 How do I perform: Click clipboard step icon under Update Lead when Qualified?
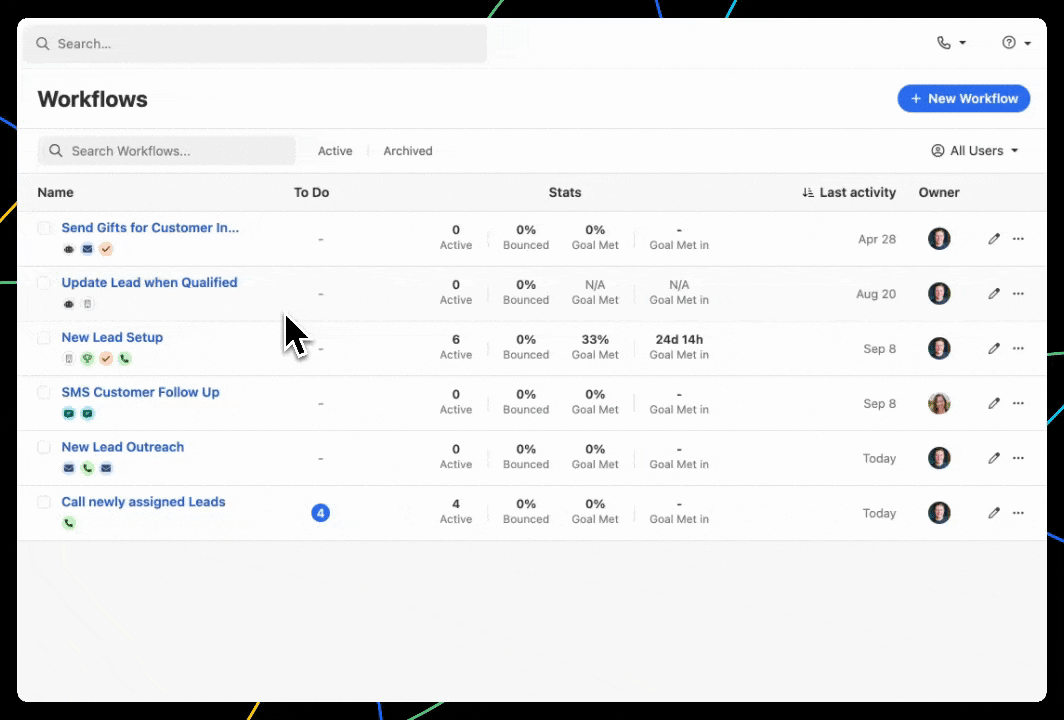(x=88, y=304)
